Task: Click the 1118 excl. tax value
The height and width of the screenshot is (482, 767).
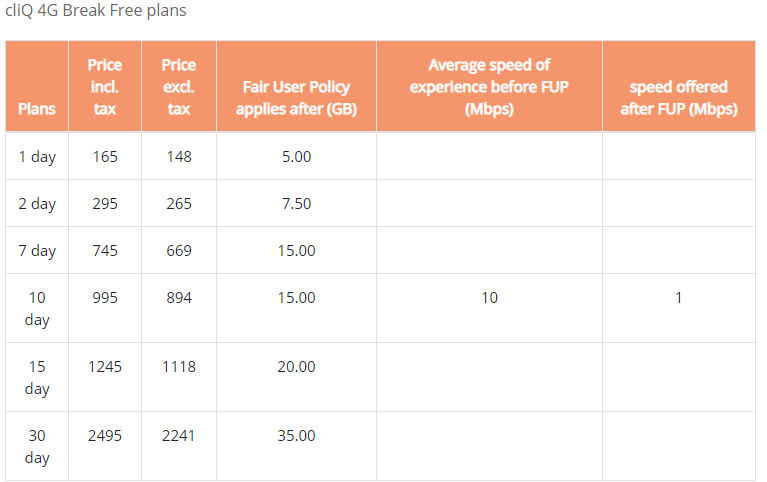Action: (179, 367)
